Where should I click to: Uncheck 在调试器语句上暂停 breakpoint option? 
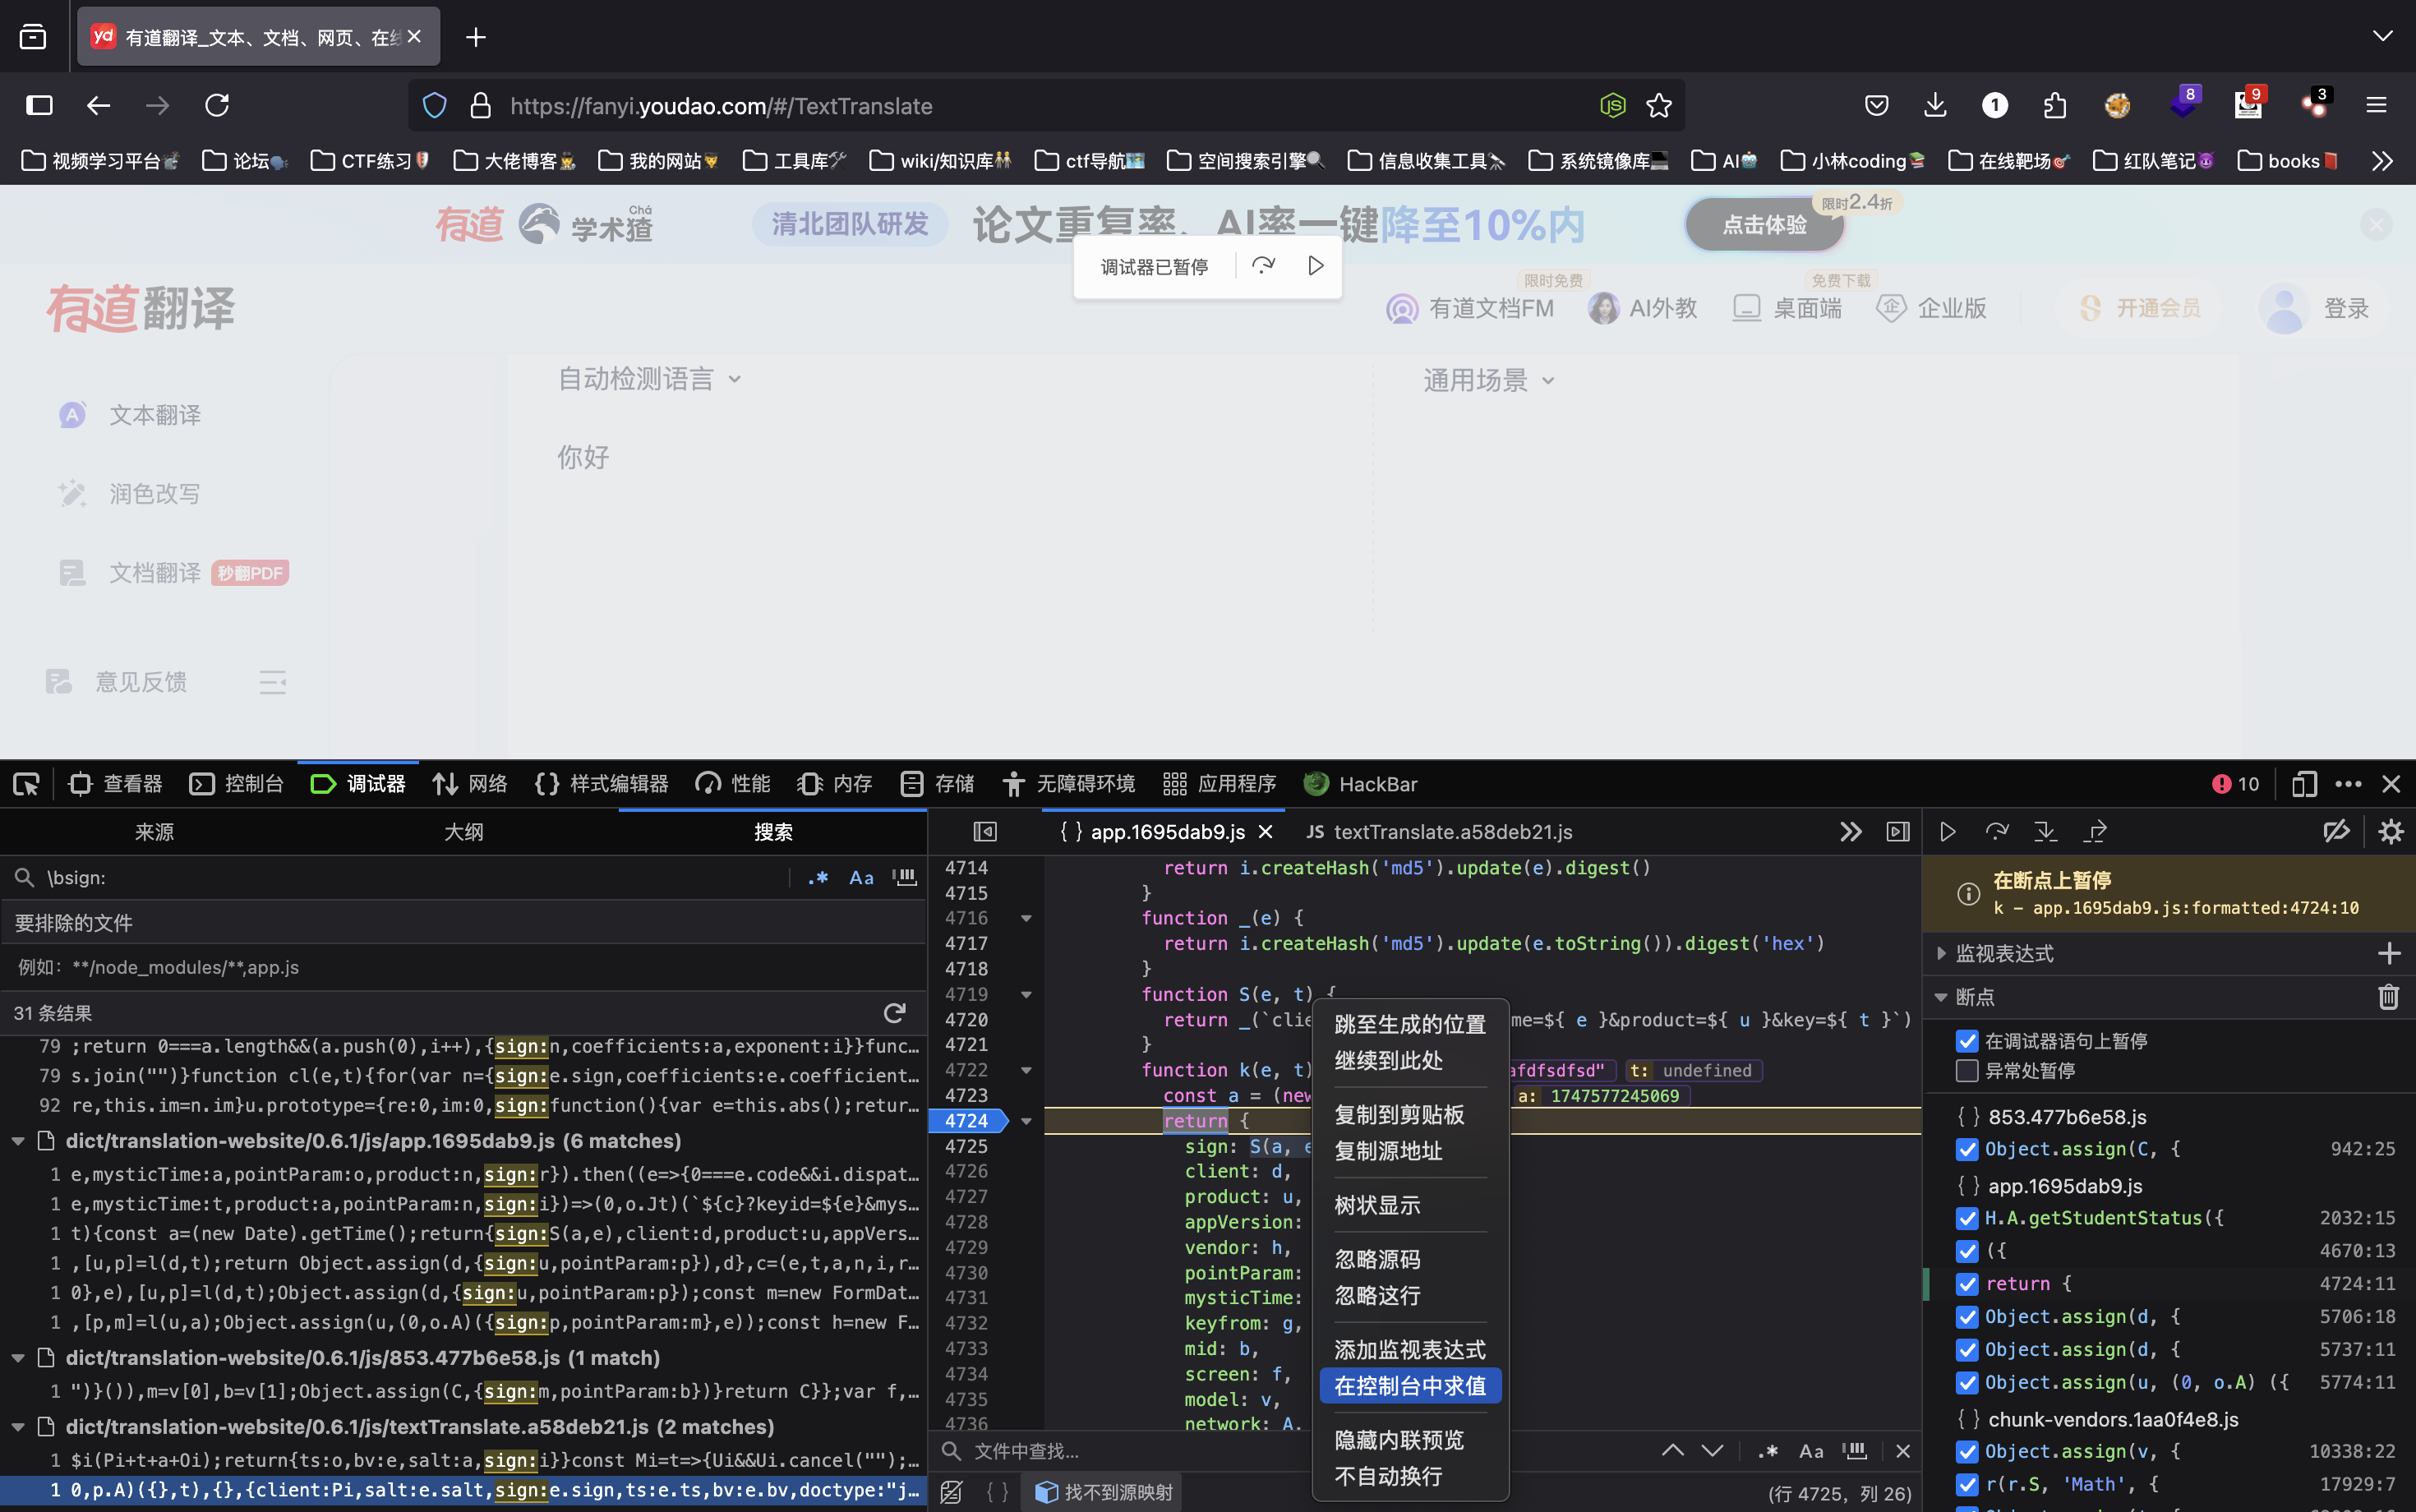[x=1968, y=1041]
